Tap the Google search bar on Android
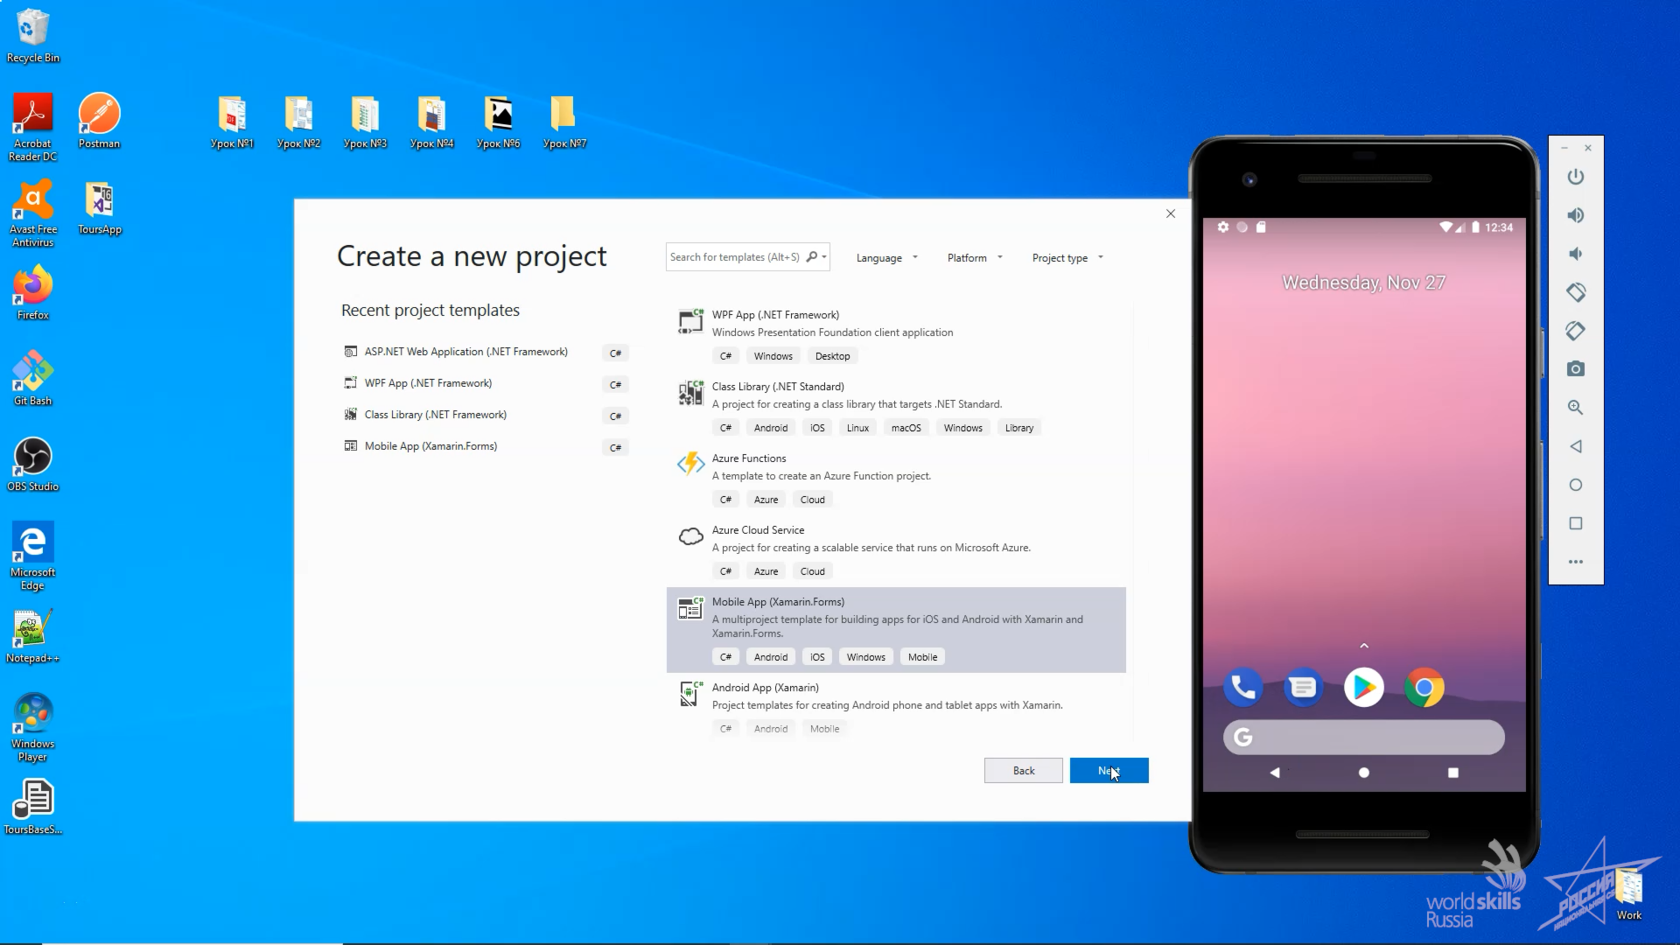Image resolution: width=1680 pixels, height=945 pixels. tap(1364, 737)
